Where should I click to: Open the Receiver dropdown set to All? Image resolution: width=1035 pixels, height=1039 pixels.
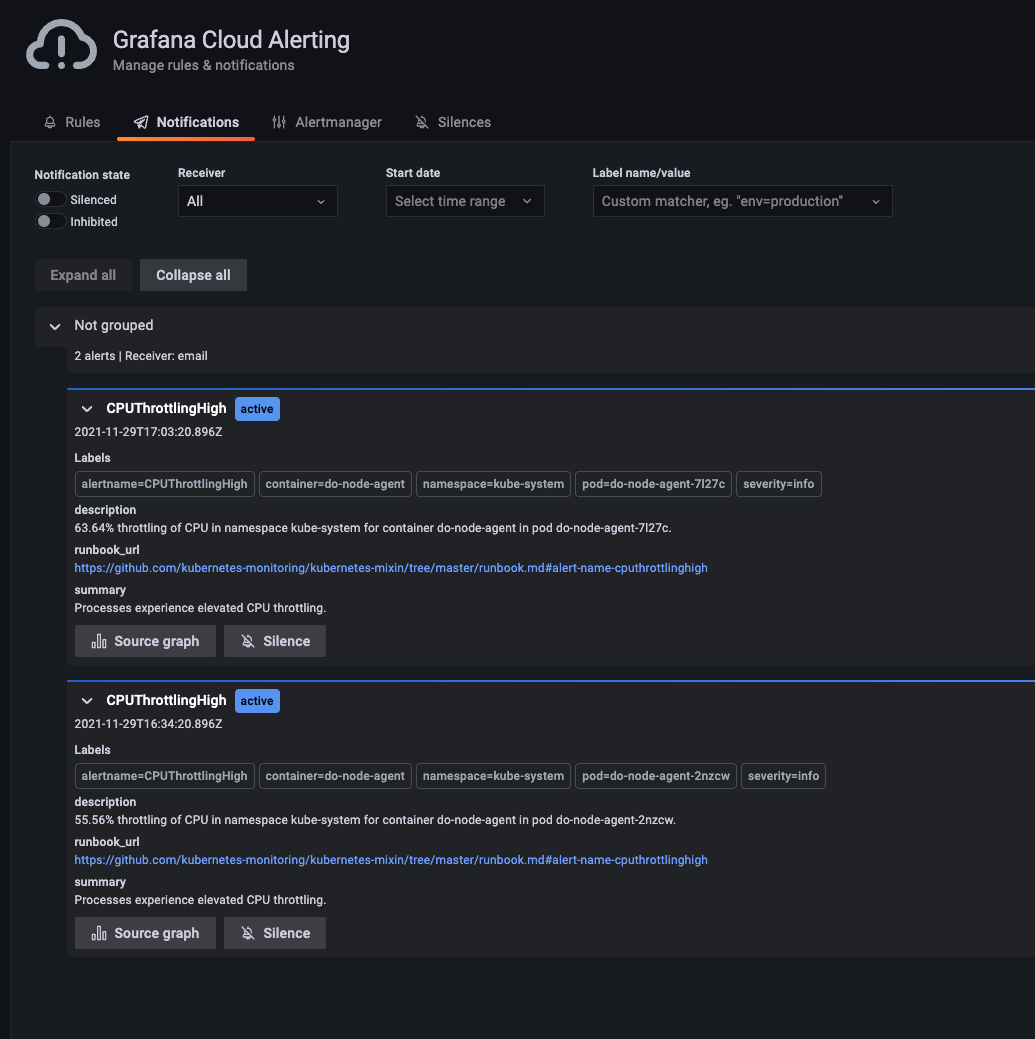[257, 201]
